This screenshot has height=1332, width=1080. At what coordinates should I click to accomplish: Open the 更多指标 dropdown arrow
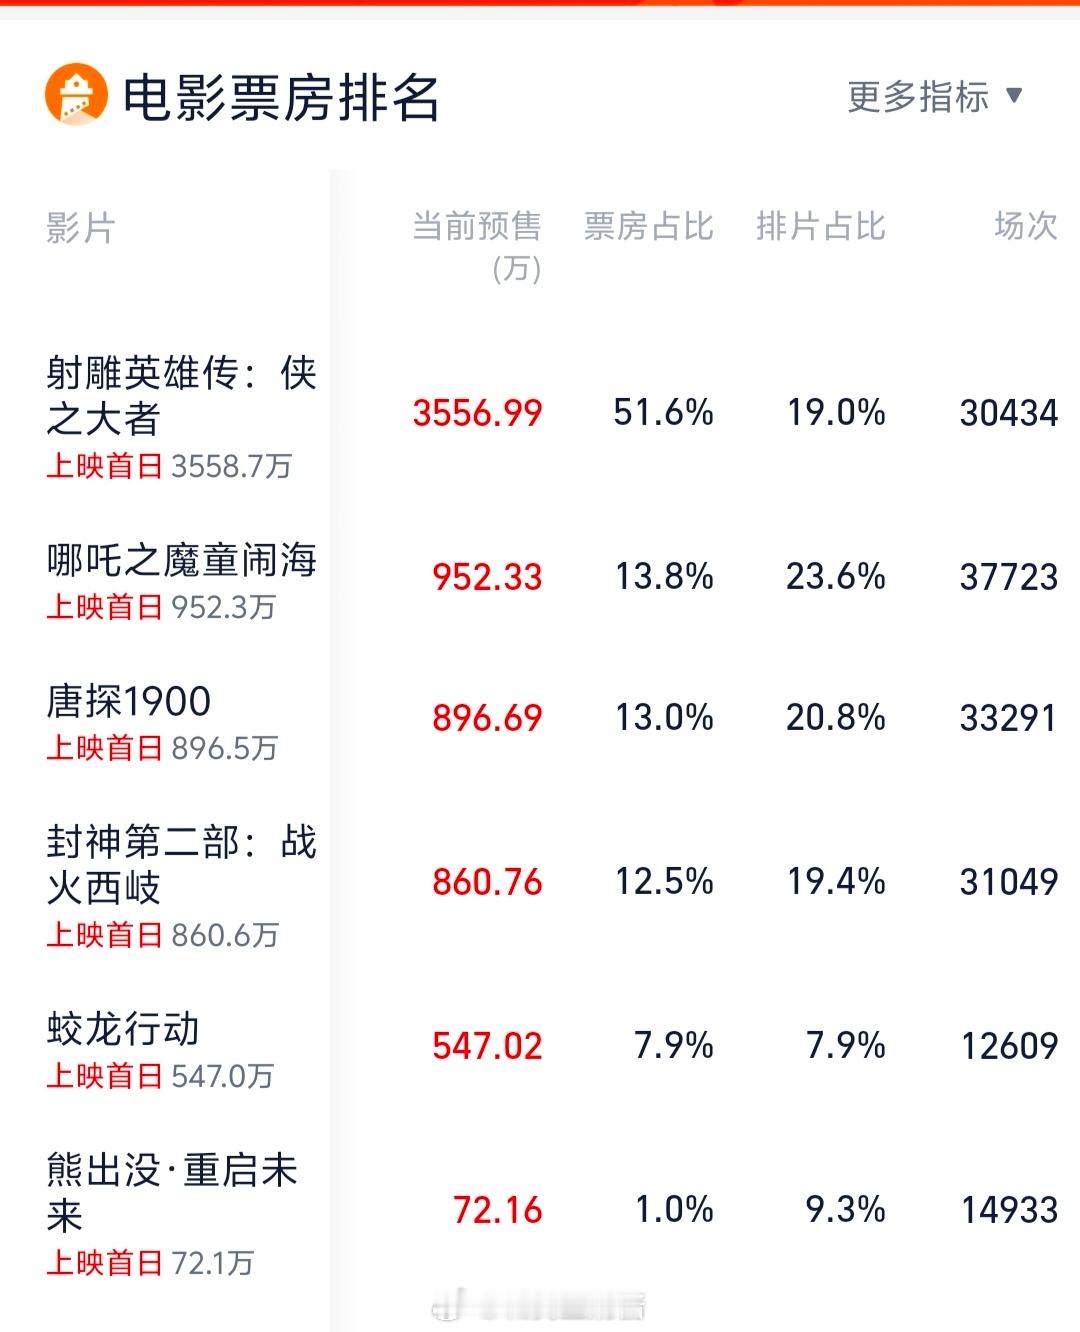(x=1014, y=95)
